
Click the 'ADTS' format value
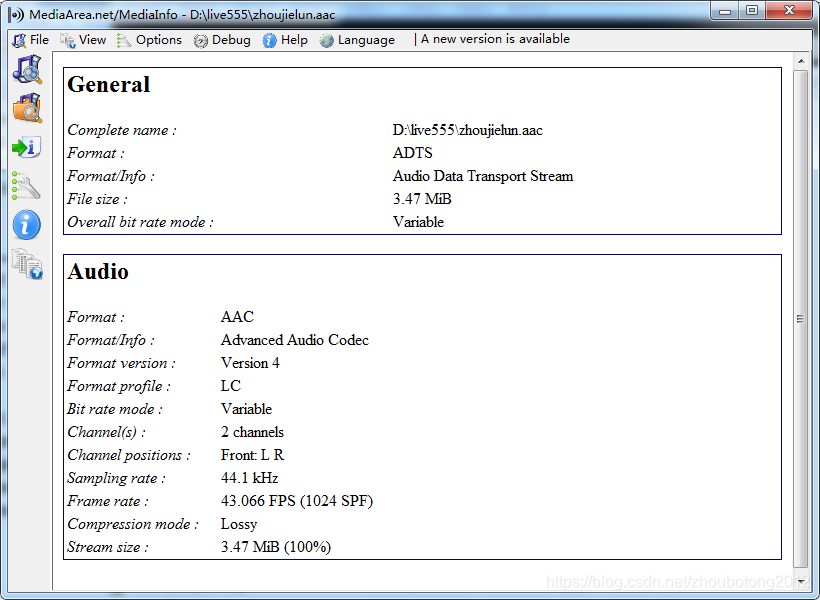(413, 153)
